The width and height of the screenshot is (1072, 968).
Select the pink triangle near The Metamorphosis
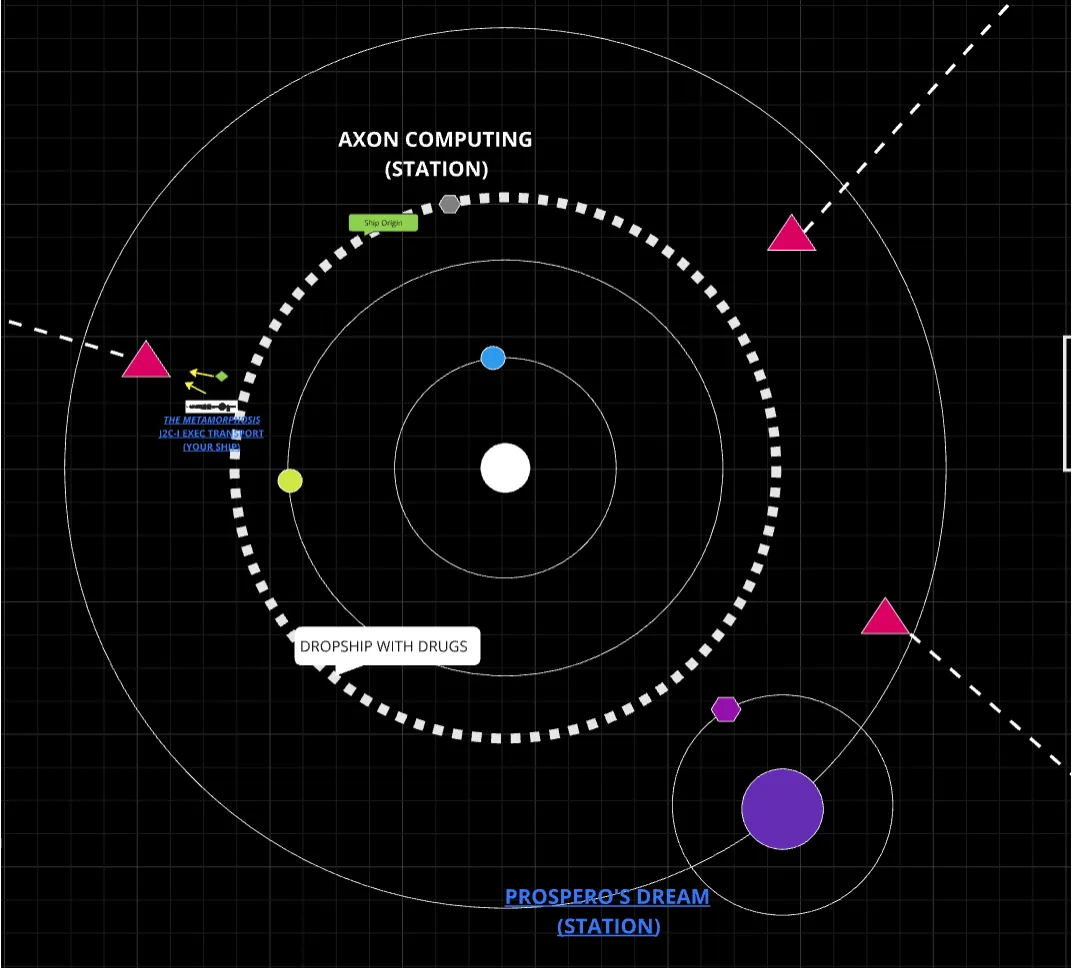click(146, 362)
